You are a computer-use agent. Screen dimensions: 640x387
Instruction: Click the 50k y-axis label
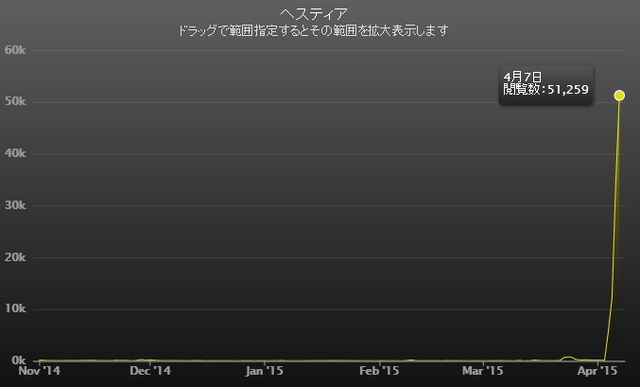15,101
